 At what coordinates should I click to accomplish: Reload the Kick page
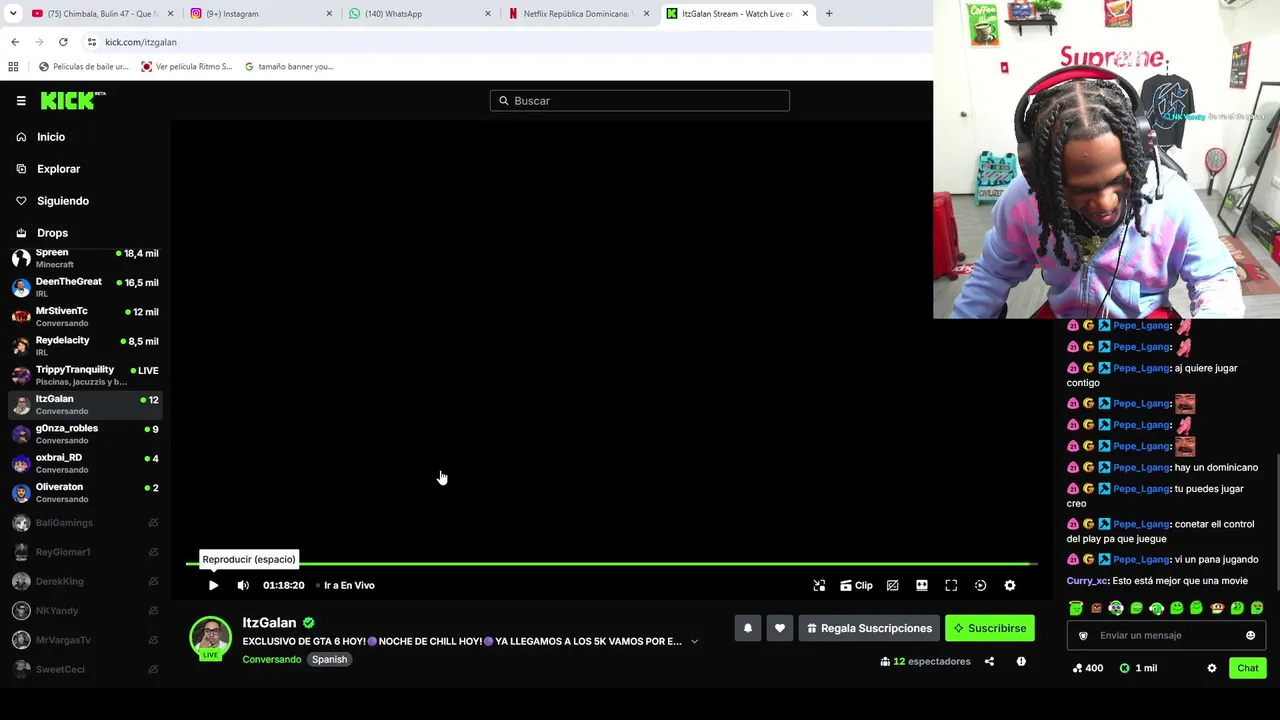[x=63, y=42]
